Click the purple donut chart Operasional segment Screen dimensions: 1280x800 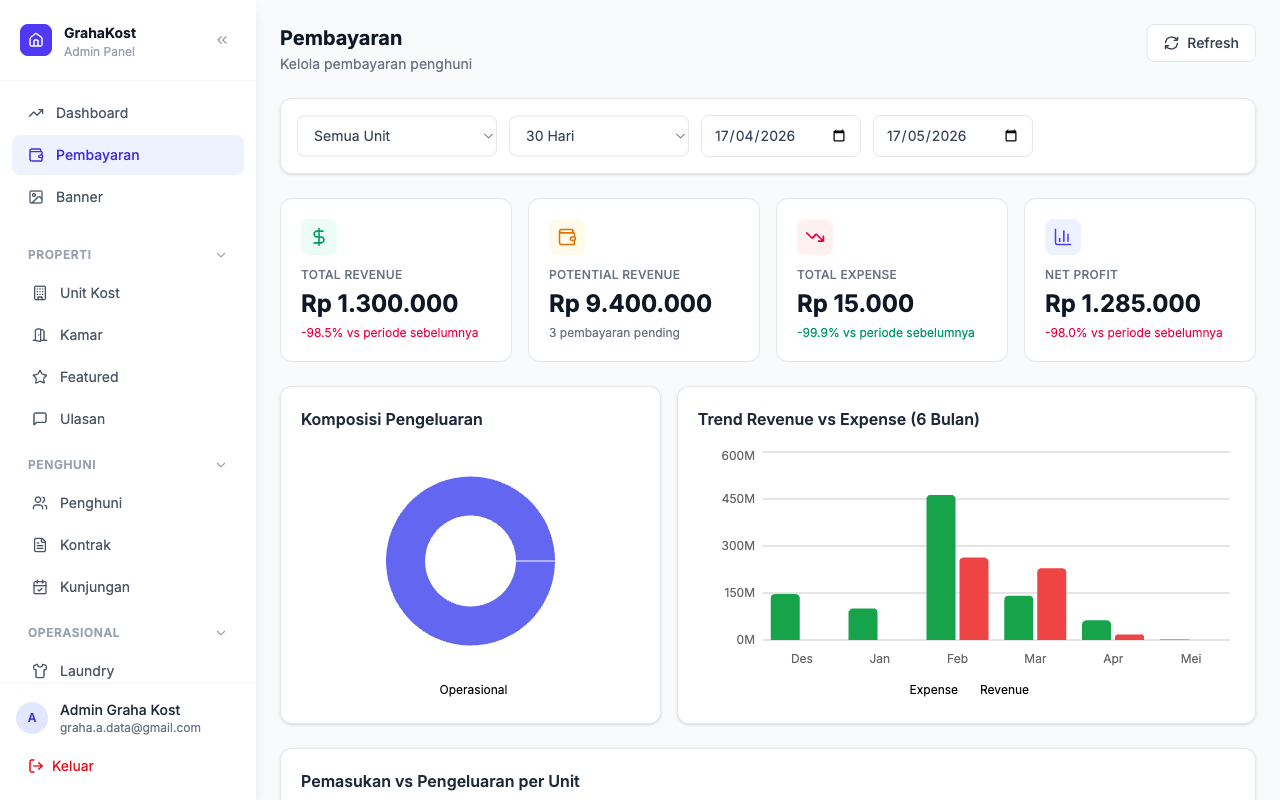tap(405, 560)
